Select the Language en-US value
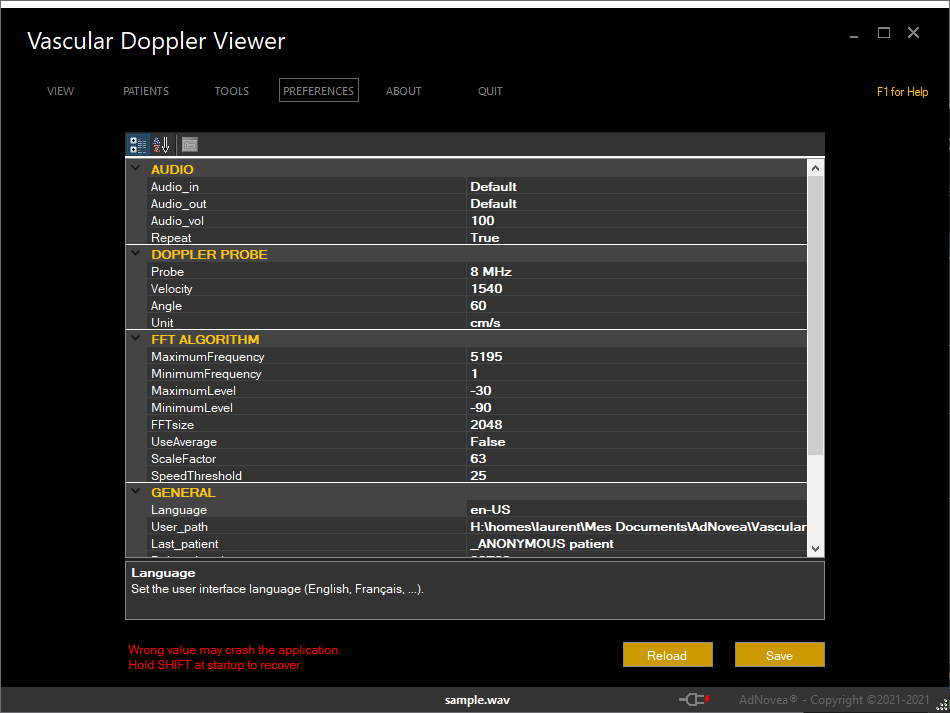Screen dimensions: 950x713 click(637, 509)
